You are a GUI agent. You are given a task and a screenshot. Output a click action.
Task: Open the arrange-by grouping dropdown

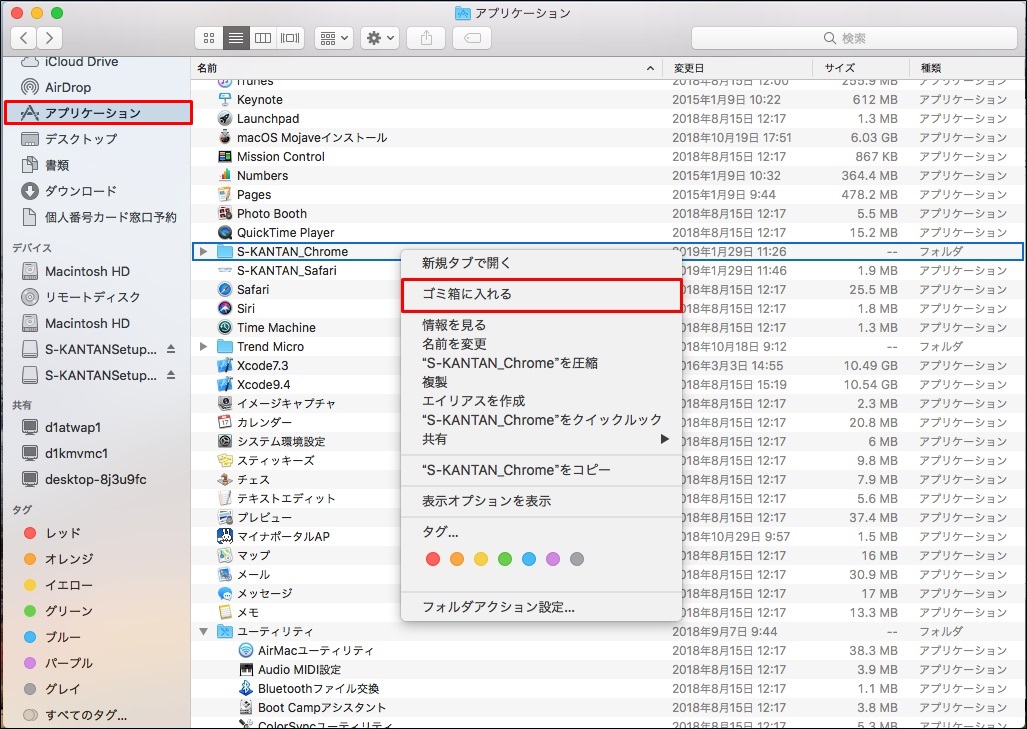(333, 38)
